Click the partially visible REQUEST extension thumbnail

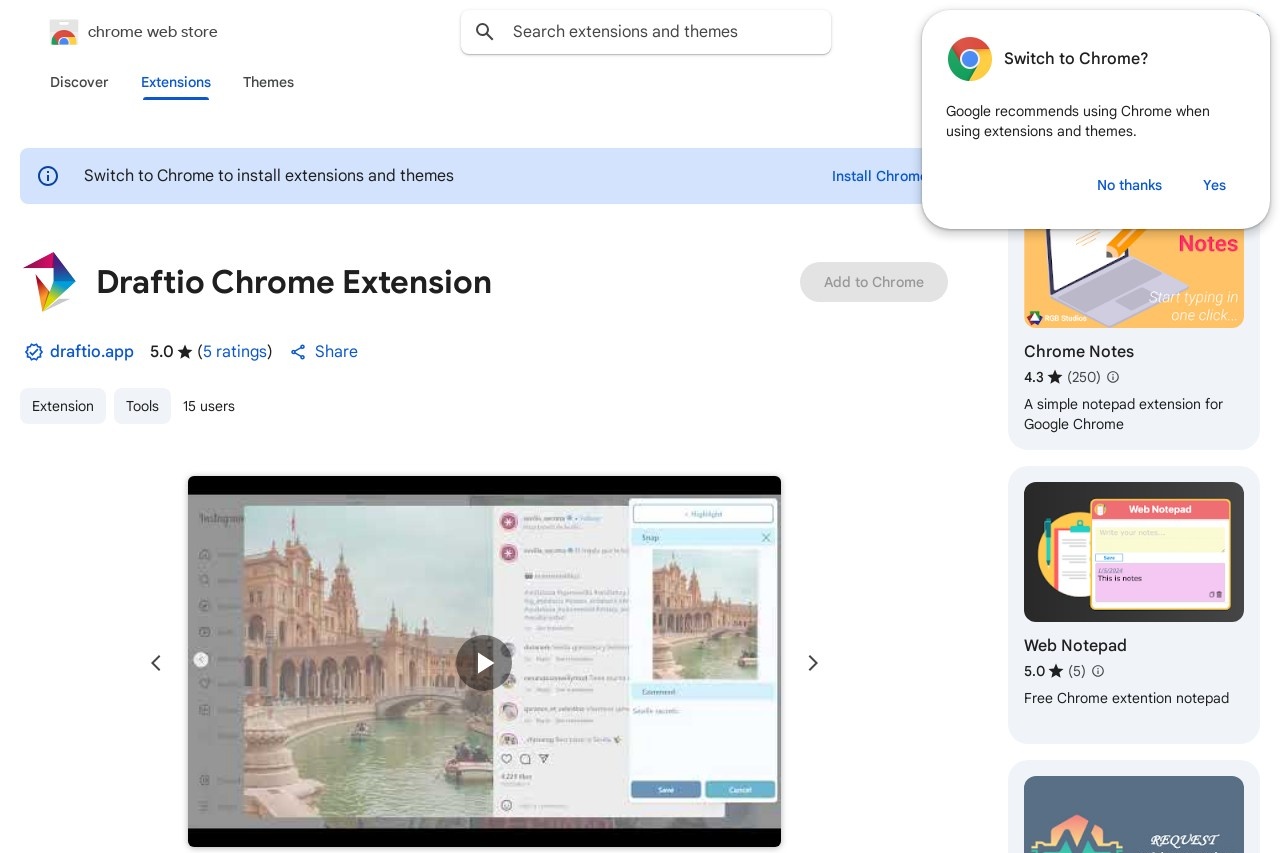1134,814
